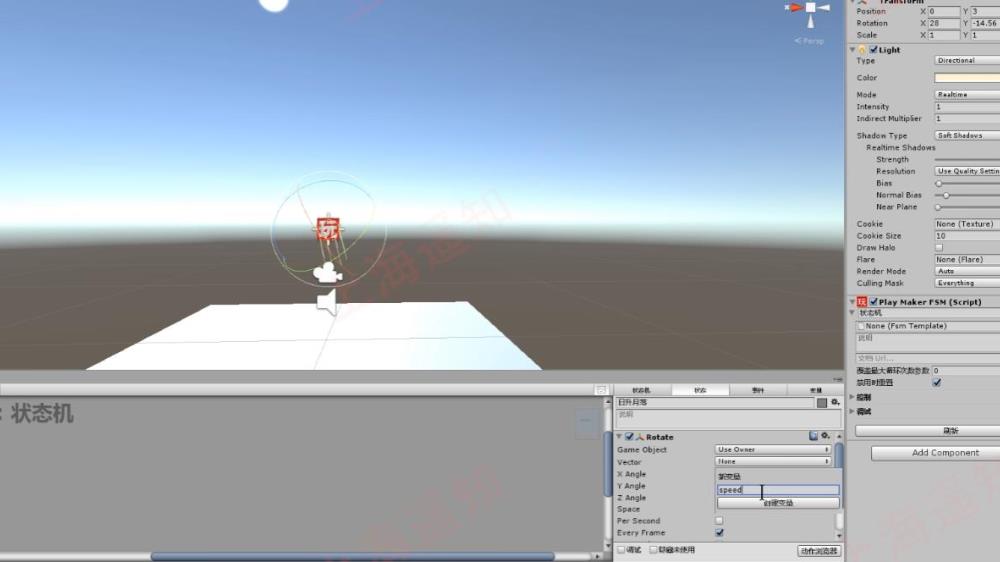Click the Light component icon
Screen dimensions: 1000x562
[862, 50]
